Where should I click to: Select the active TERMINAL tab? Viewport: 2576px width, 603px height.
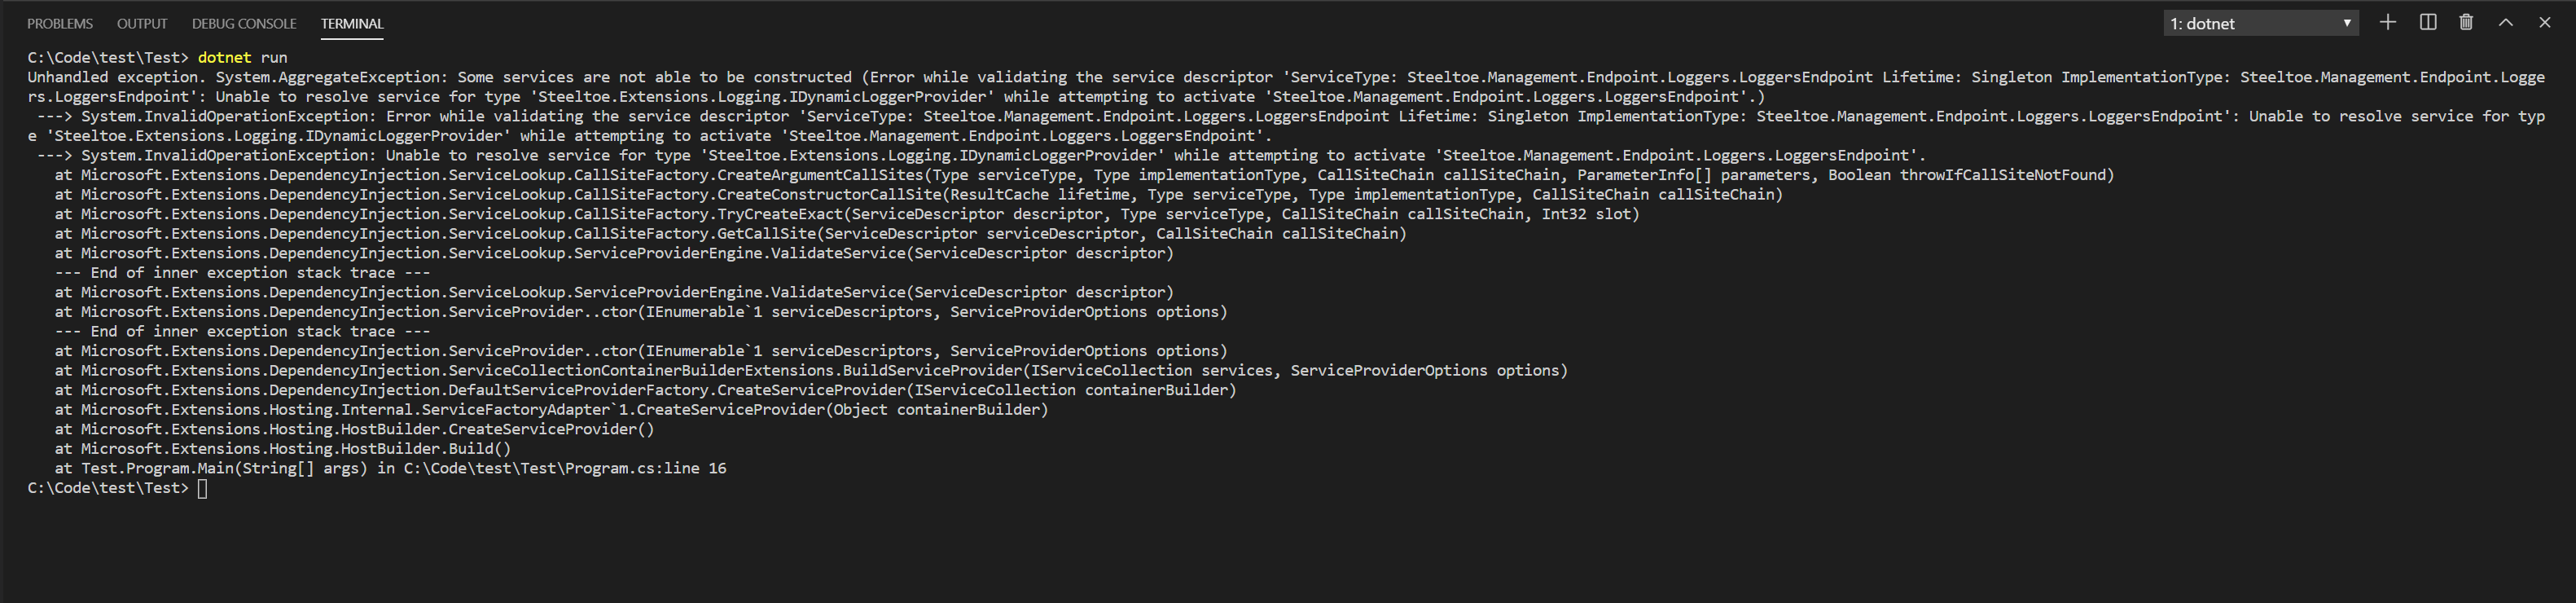click(351, 23)
